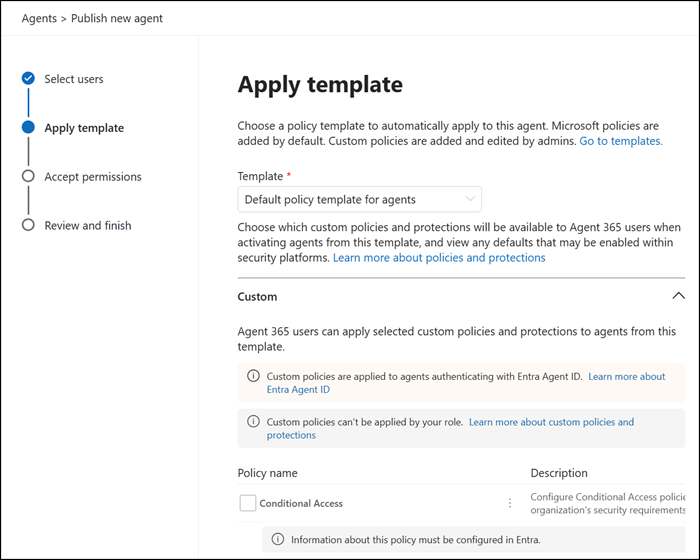Image resolution: width=700 pixels, height=560 pixels.
Task: Check the Conditional Access policy checkbox
Action: (x=248, y=503)
